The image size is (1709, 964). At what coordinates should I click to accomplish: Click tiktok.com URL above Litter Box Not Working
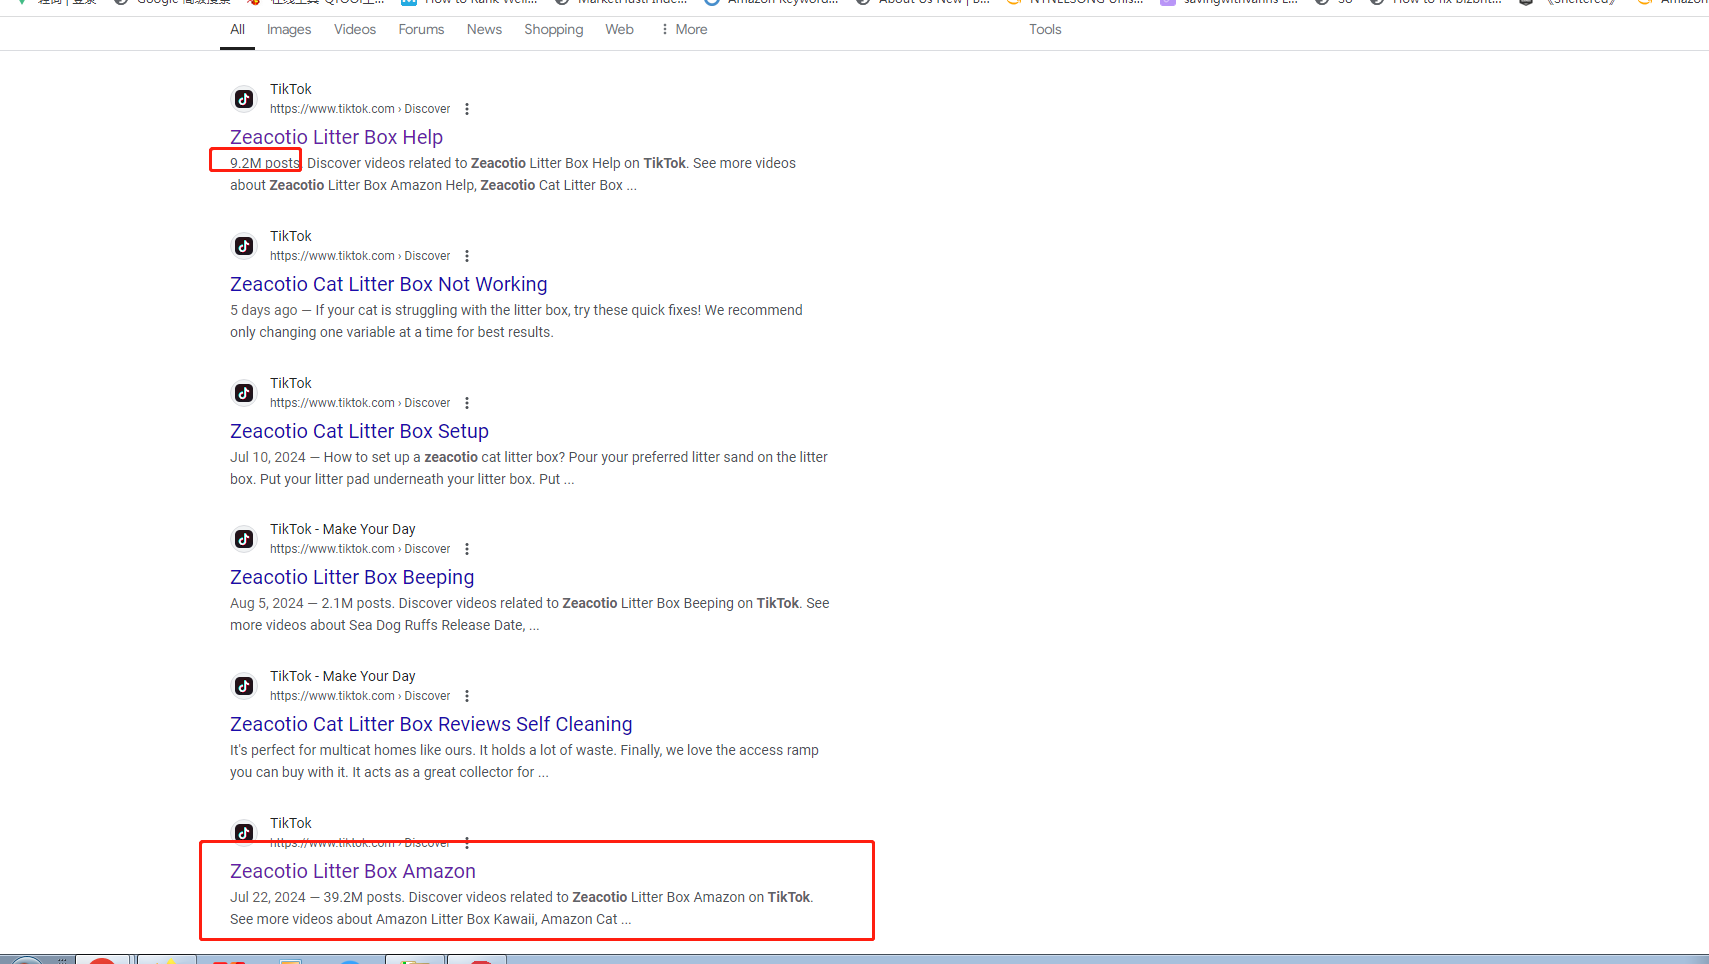360,256
